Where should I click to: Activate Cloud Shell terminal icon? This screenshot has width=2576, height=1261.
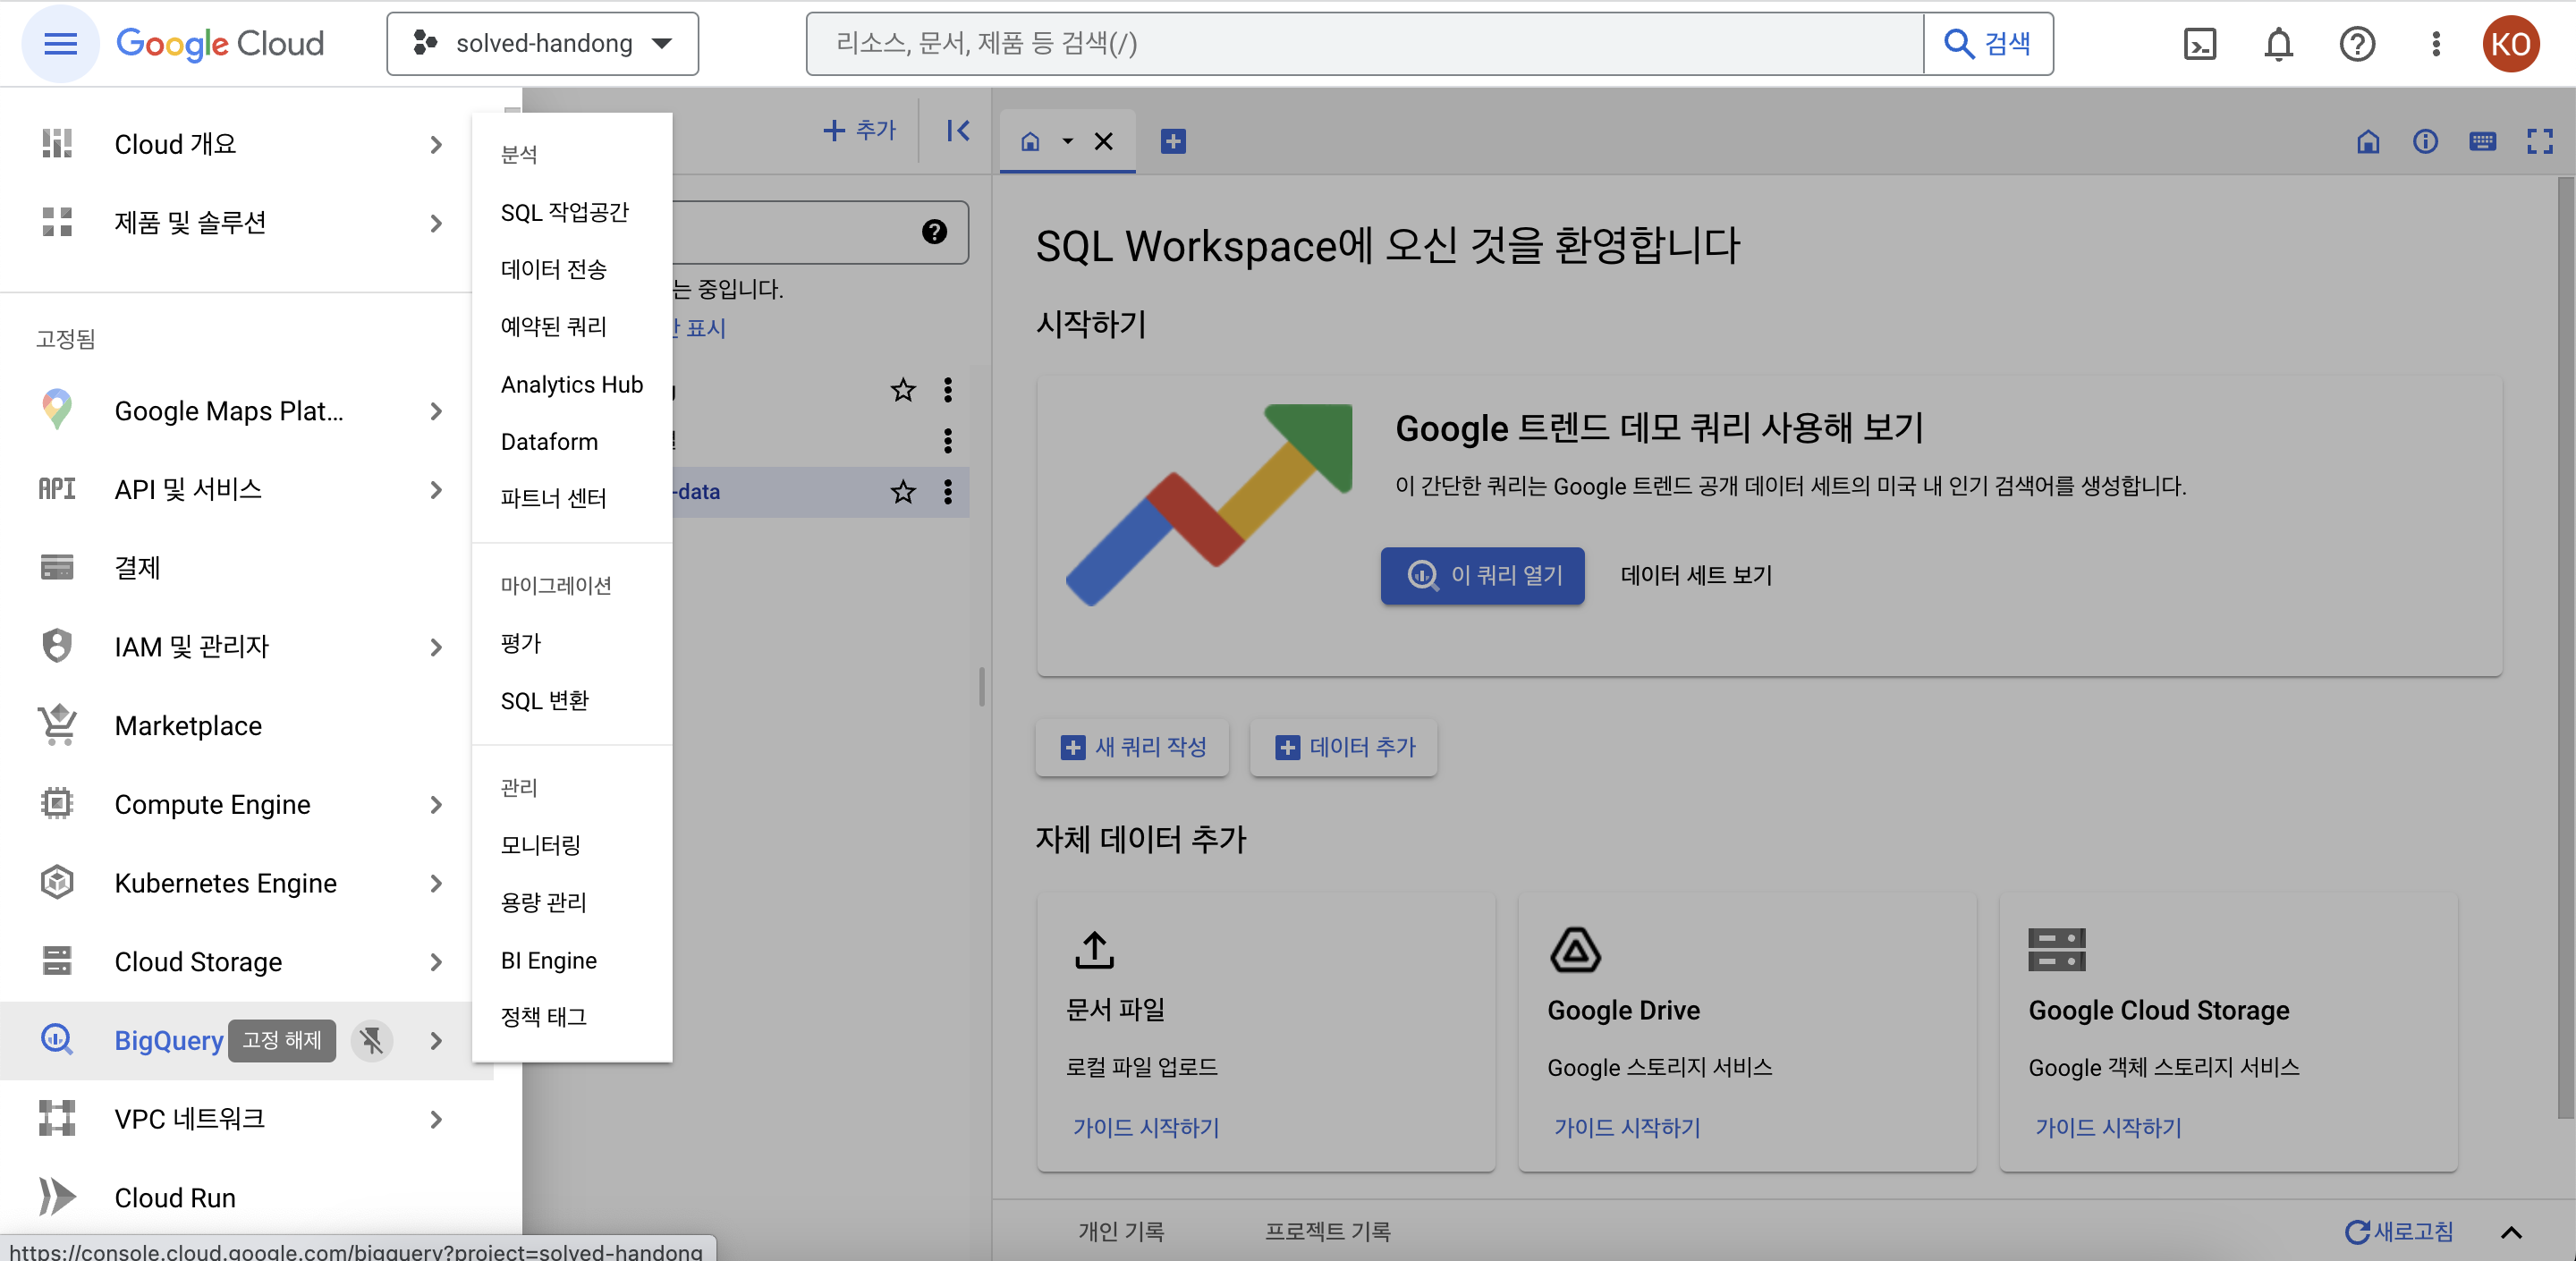click(x=2199, y=44)
